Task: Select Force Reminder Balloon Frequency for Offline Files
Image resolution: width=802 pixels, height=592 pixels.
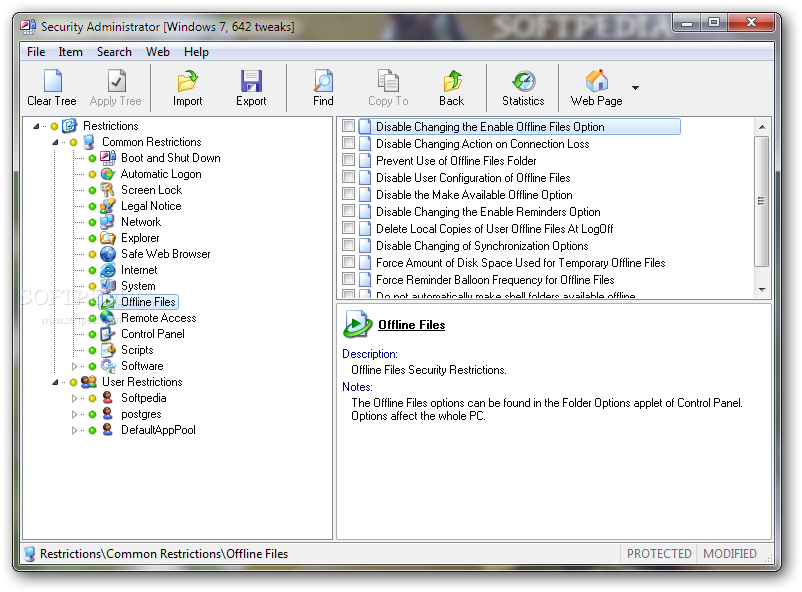Action: pyautogui.click(x=495, y=279)
